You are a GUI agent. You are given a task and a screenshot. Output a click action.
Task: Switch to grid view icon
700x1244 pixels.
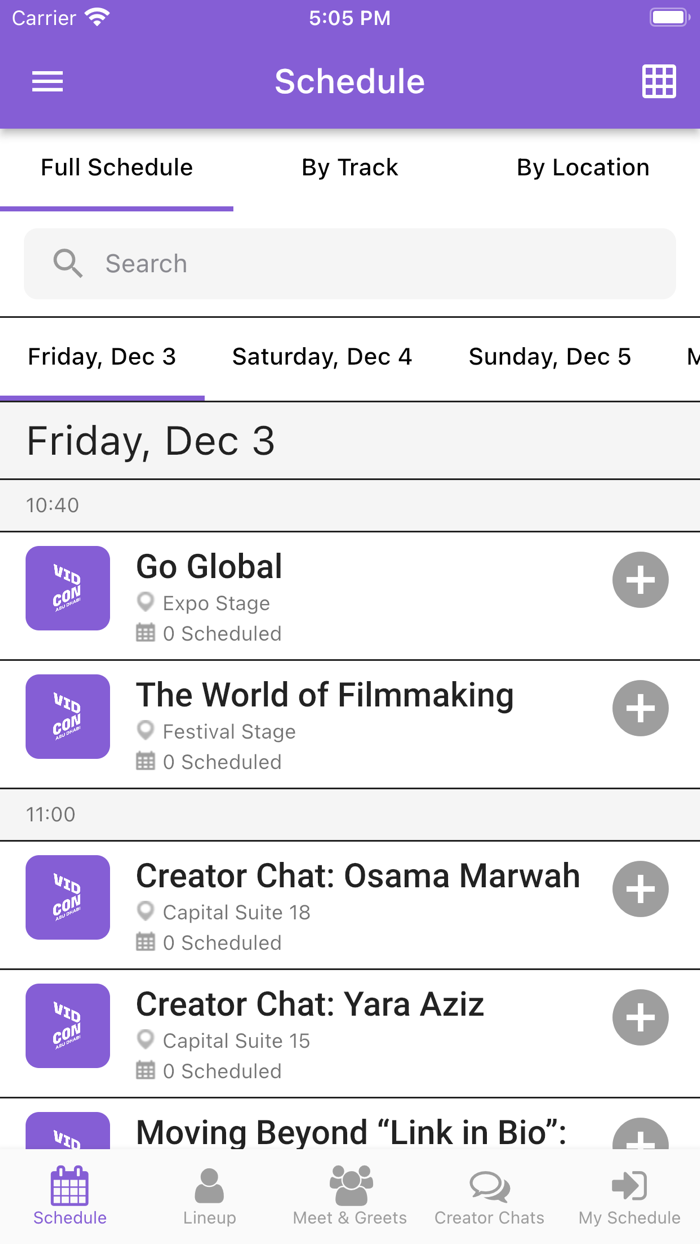coord(659,82)
